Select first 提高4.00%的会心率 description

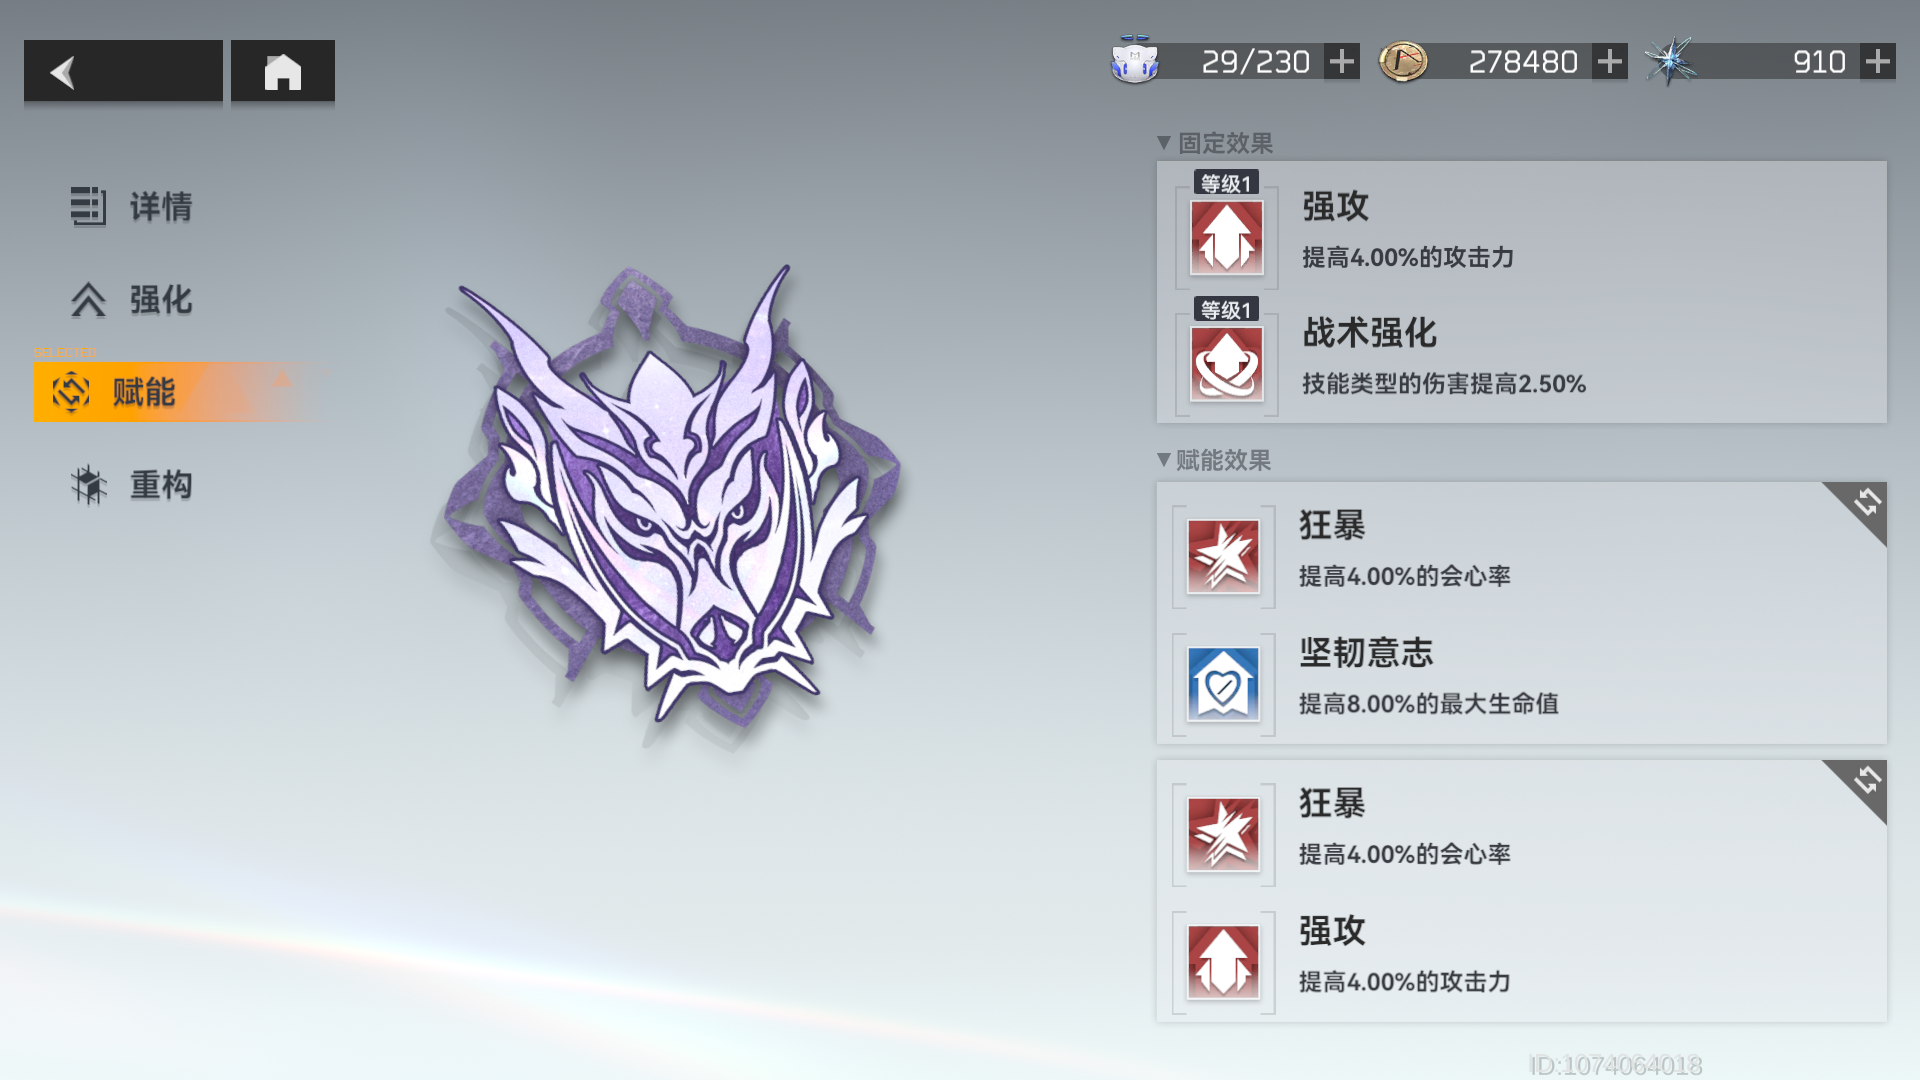pyautogui.click(x=1405, y=577)
